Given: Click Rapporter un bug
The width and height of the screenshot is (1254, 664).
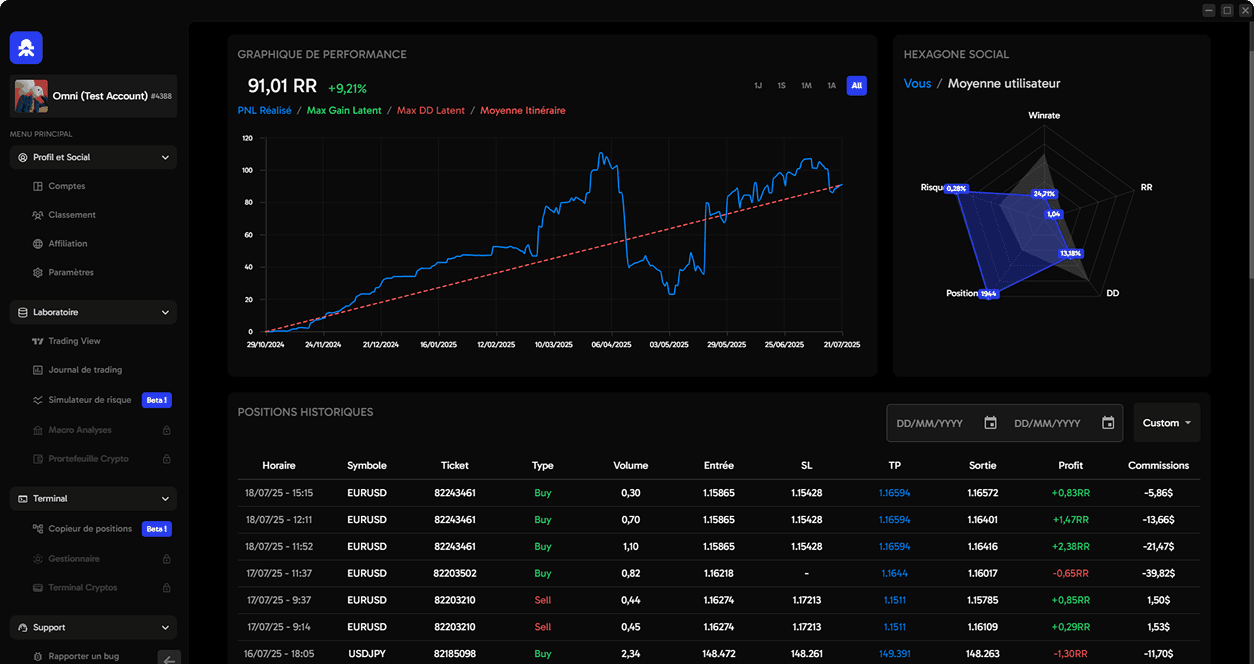Looking at the screenshot, I should tap(83, 657).
